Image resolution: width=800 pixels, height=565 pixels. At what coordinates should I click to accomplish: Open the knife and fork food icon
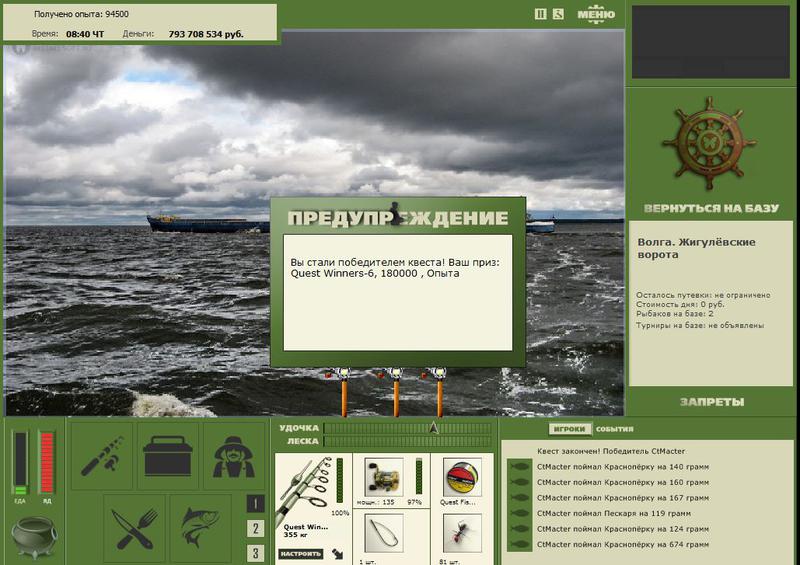pos(134,528)
